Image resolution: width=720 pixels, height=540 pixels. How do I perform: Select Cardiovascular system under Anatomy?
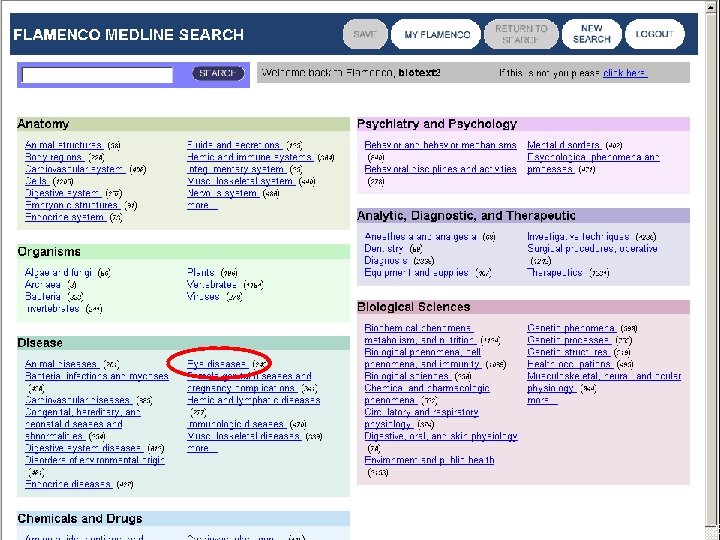coord(75,169)
